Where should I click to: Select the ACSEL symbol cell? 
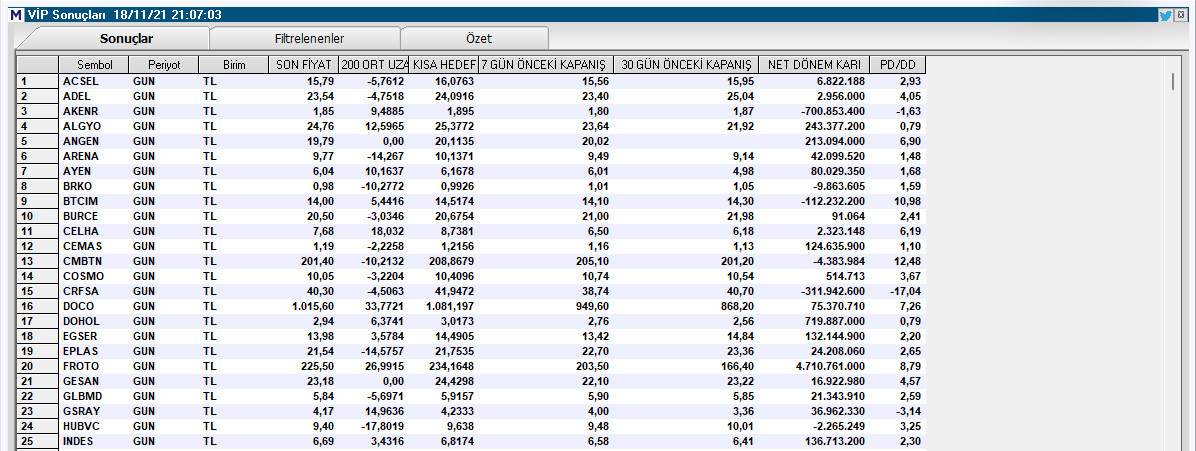[x=81, y=81]
